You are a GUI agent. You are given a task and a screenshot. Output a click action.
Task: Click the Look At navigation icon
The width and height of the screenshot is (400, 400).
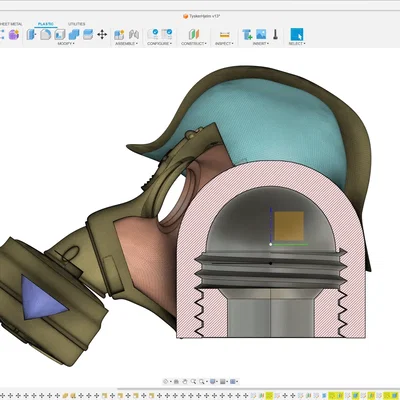[x=177, y=382]
